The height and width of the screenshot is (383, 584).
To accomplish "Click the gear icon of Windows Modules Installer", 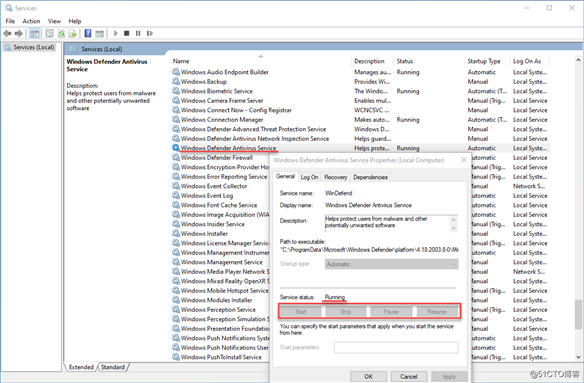I will (176, 300).
